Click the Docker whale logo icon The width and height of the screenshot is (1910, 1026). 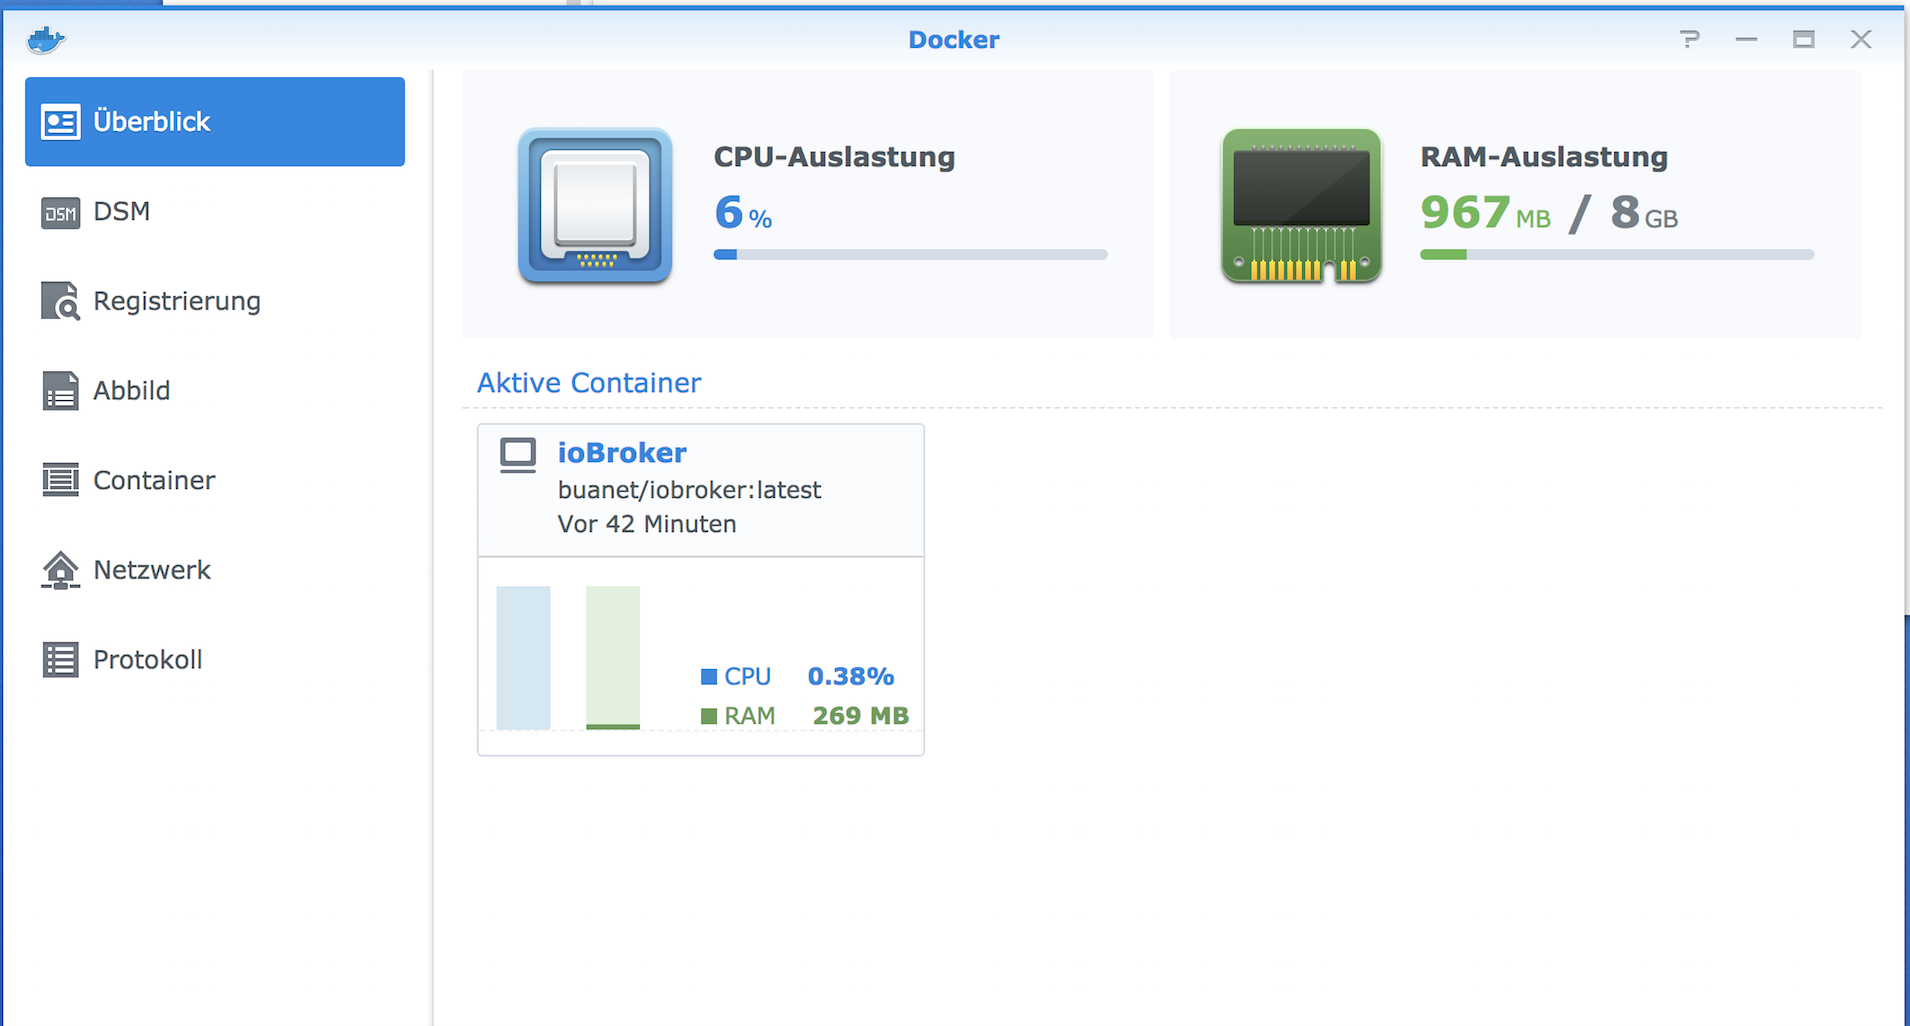46,40
